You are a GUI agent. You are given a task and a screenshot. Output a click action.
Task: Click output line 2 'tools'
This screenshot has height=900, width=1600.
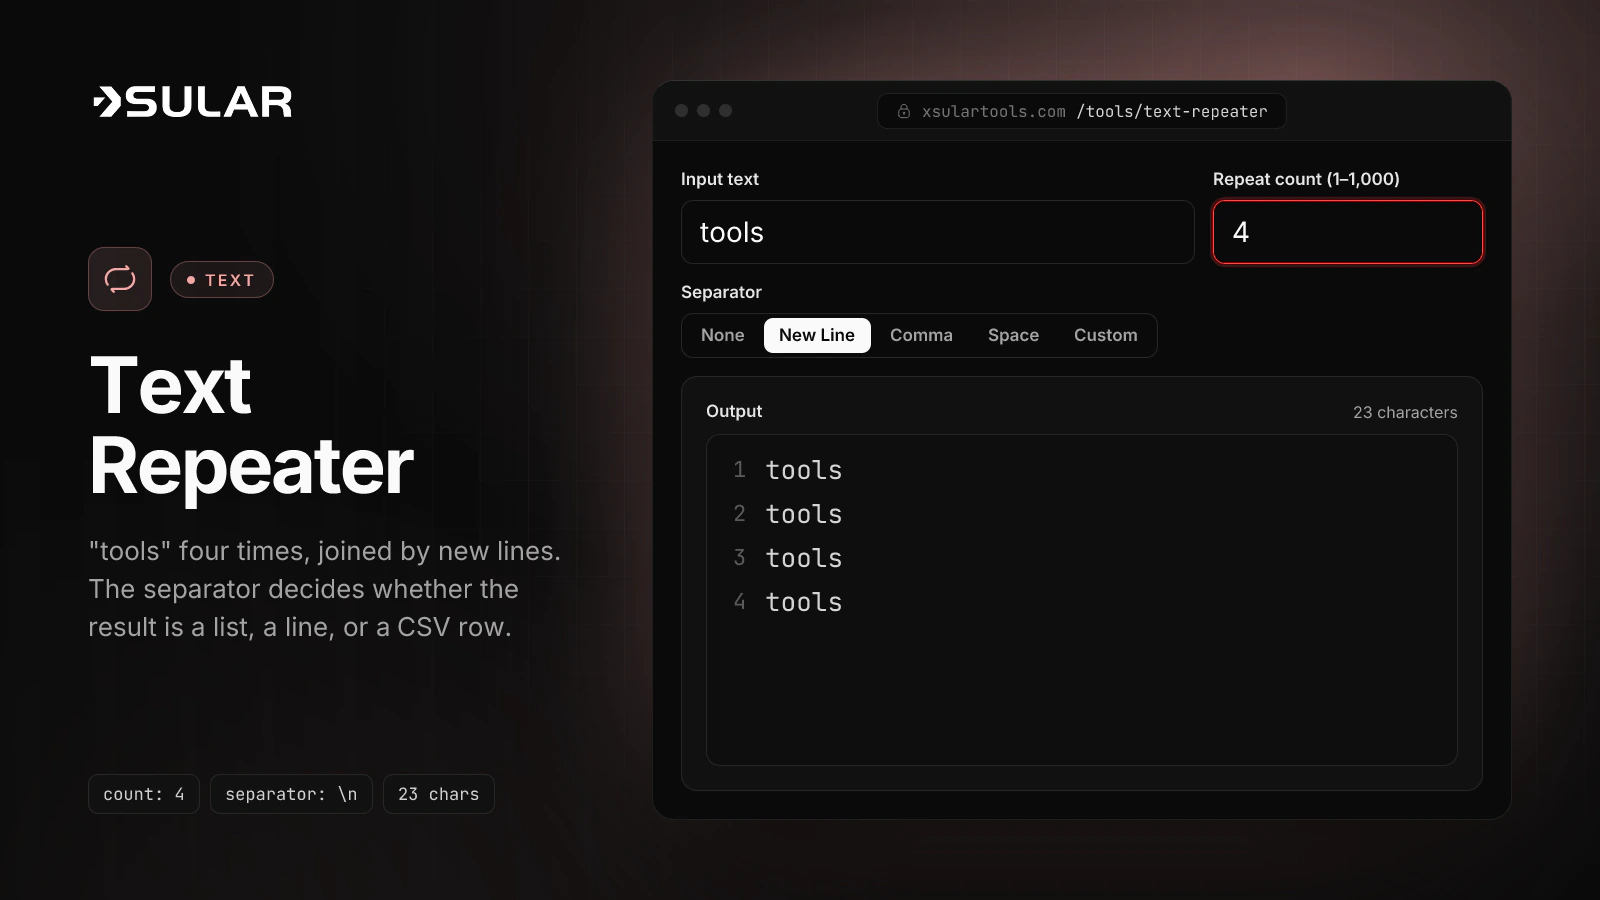804,514
